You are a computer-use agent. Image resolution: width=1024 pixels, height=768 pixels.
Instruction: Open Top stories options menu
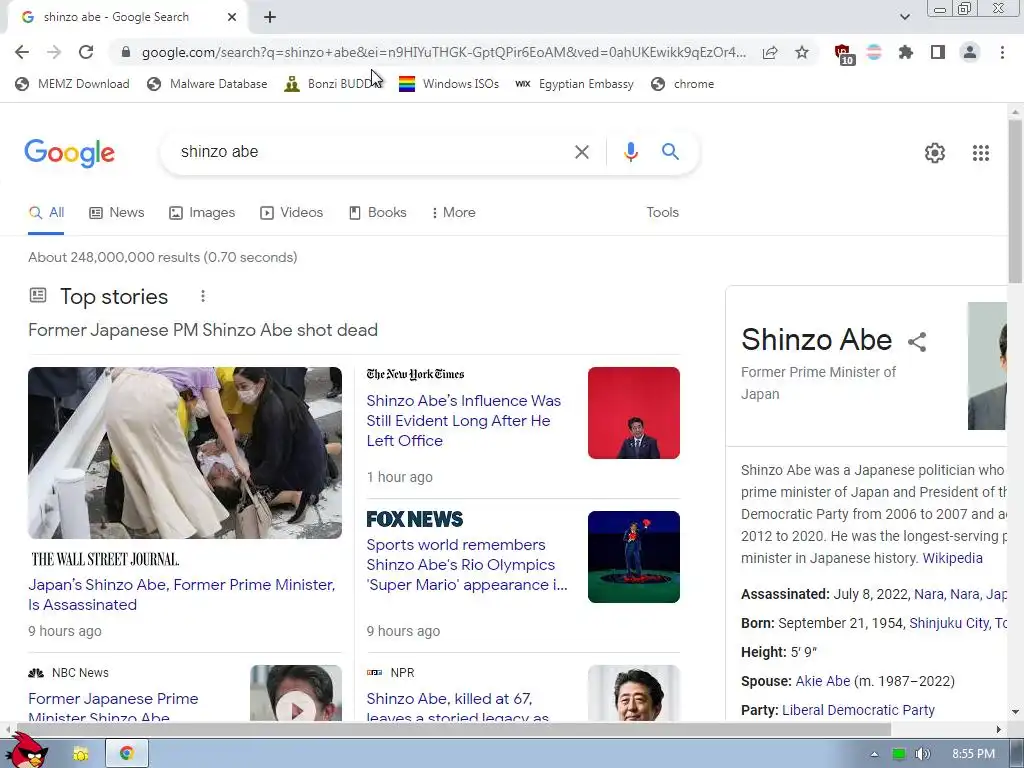pos(203,296)
